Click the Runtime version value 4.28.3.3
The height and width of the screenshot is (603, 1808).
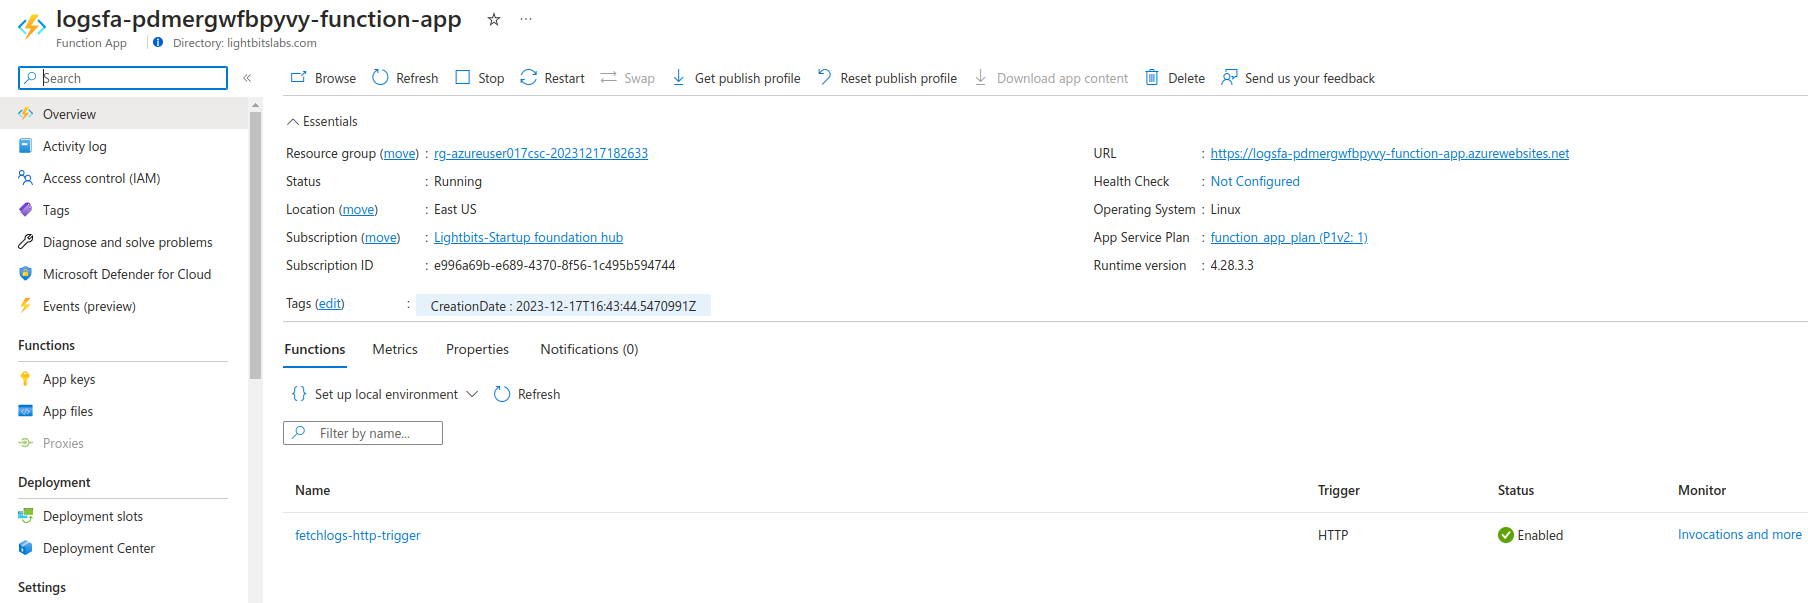(1232, 265)
